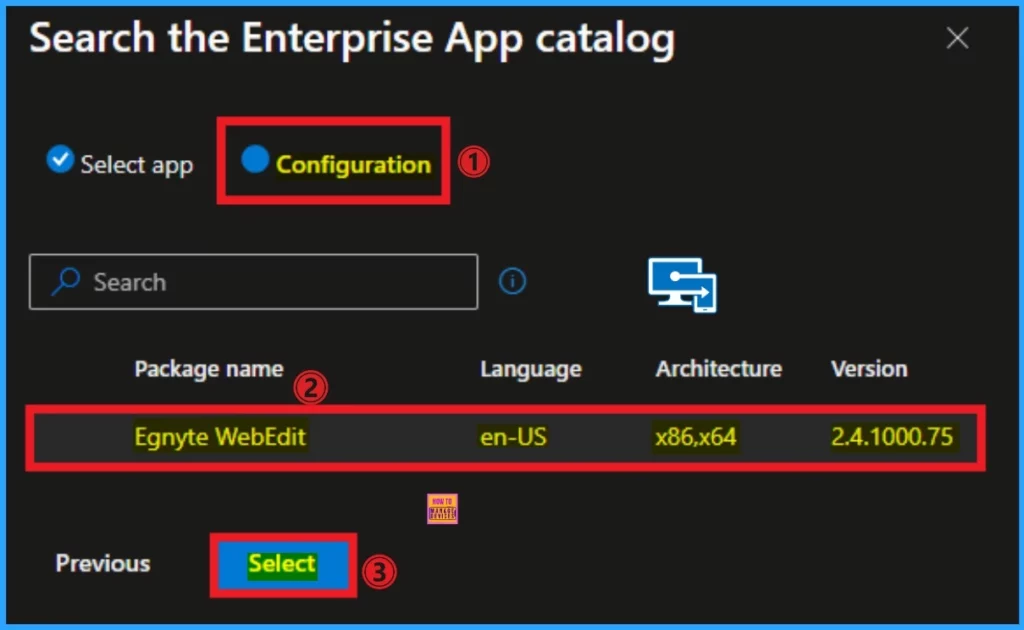
Task: Click the remote desktop devices icon
Action: (x=682, y=285)
